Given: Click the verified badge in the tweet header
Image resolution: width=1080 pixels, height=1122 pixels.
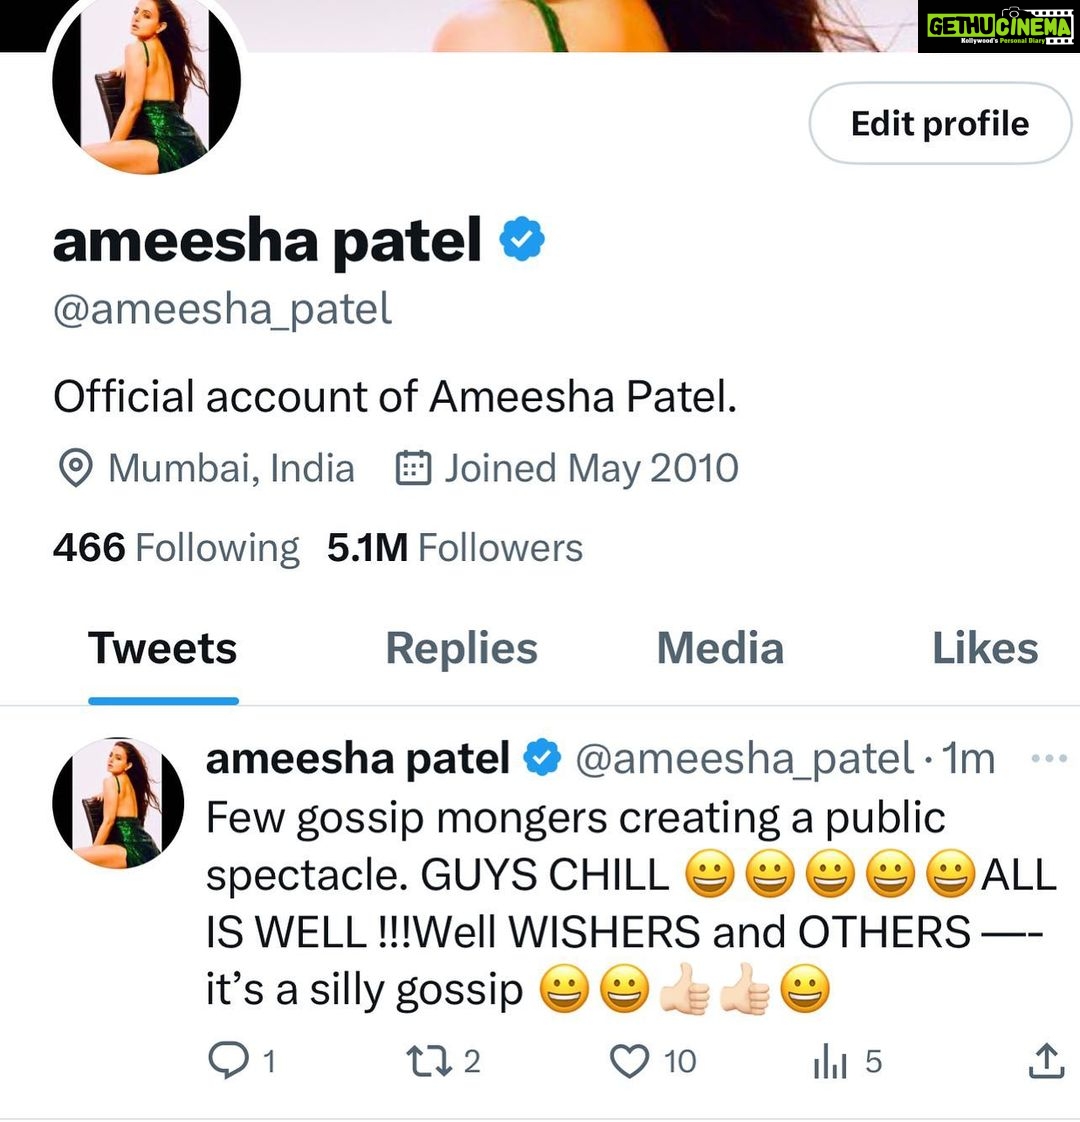Looking at the screenshot, I should (543, 758).
